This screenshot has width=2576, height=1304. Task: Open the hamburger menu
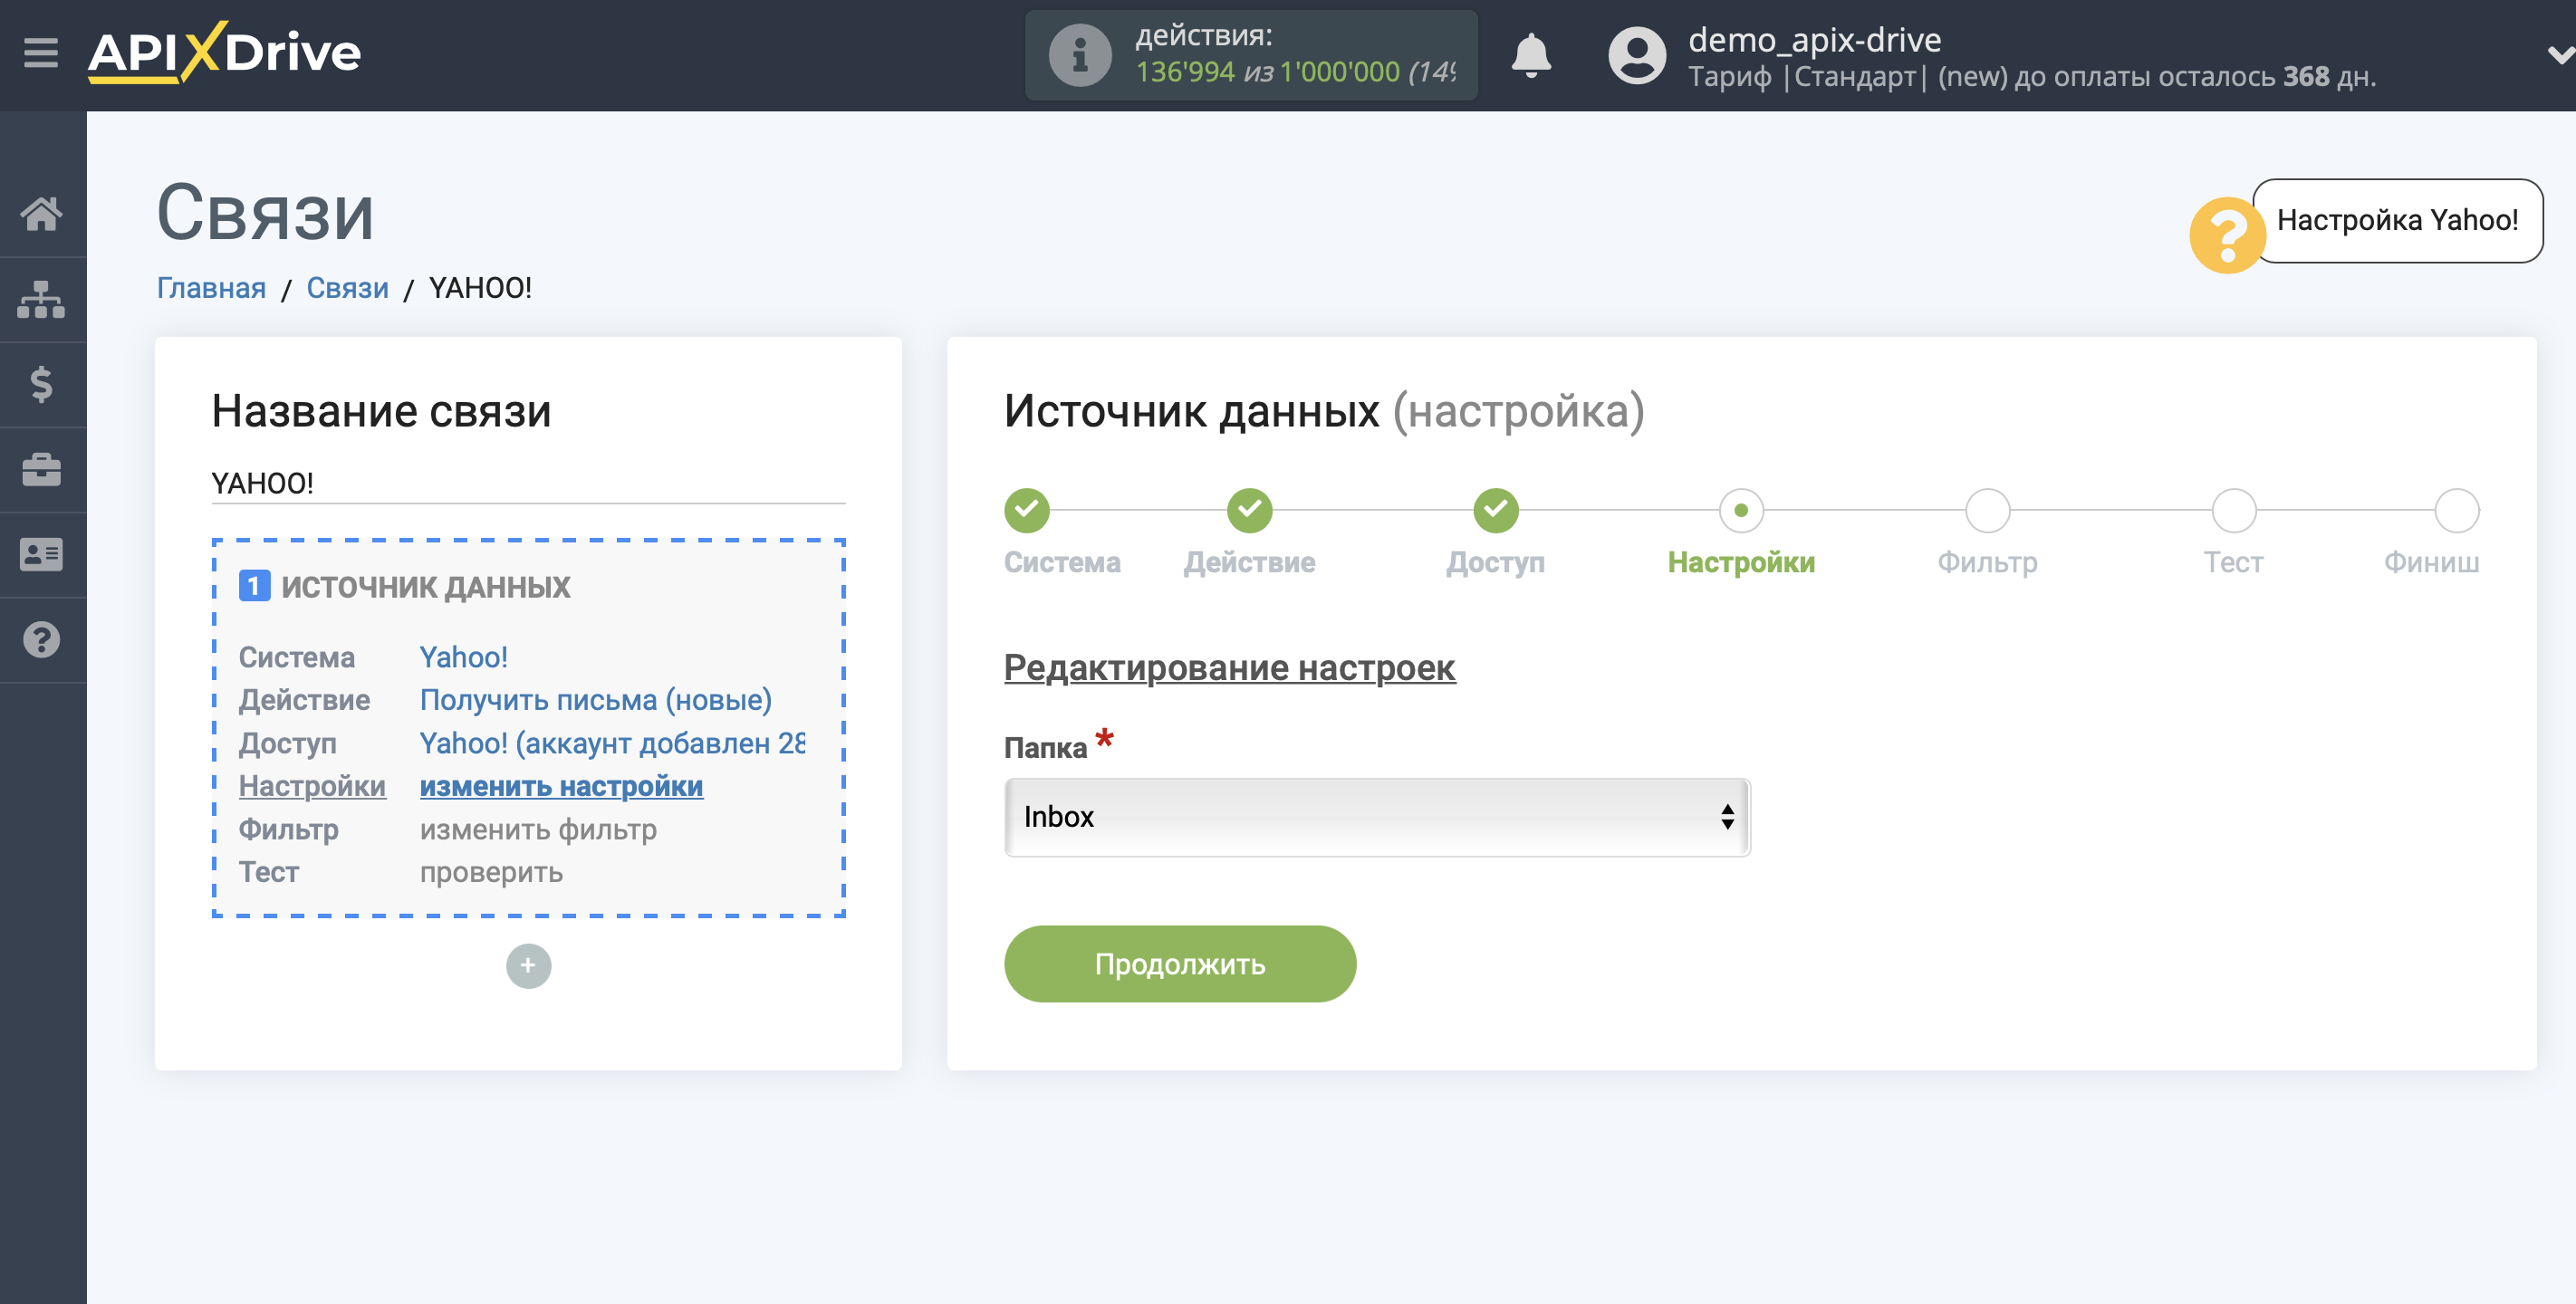click(41, 52)
